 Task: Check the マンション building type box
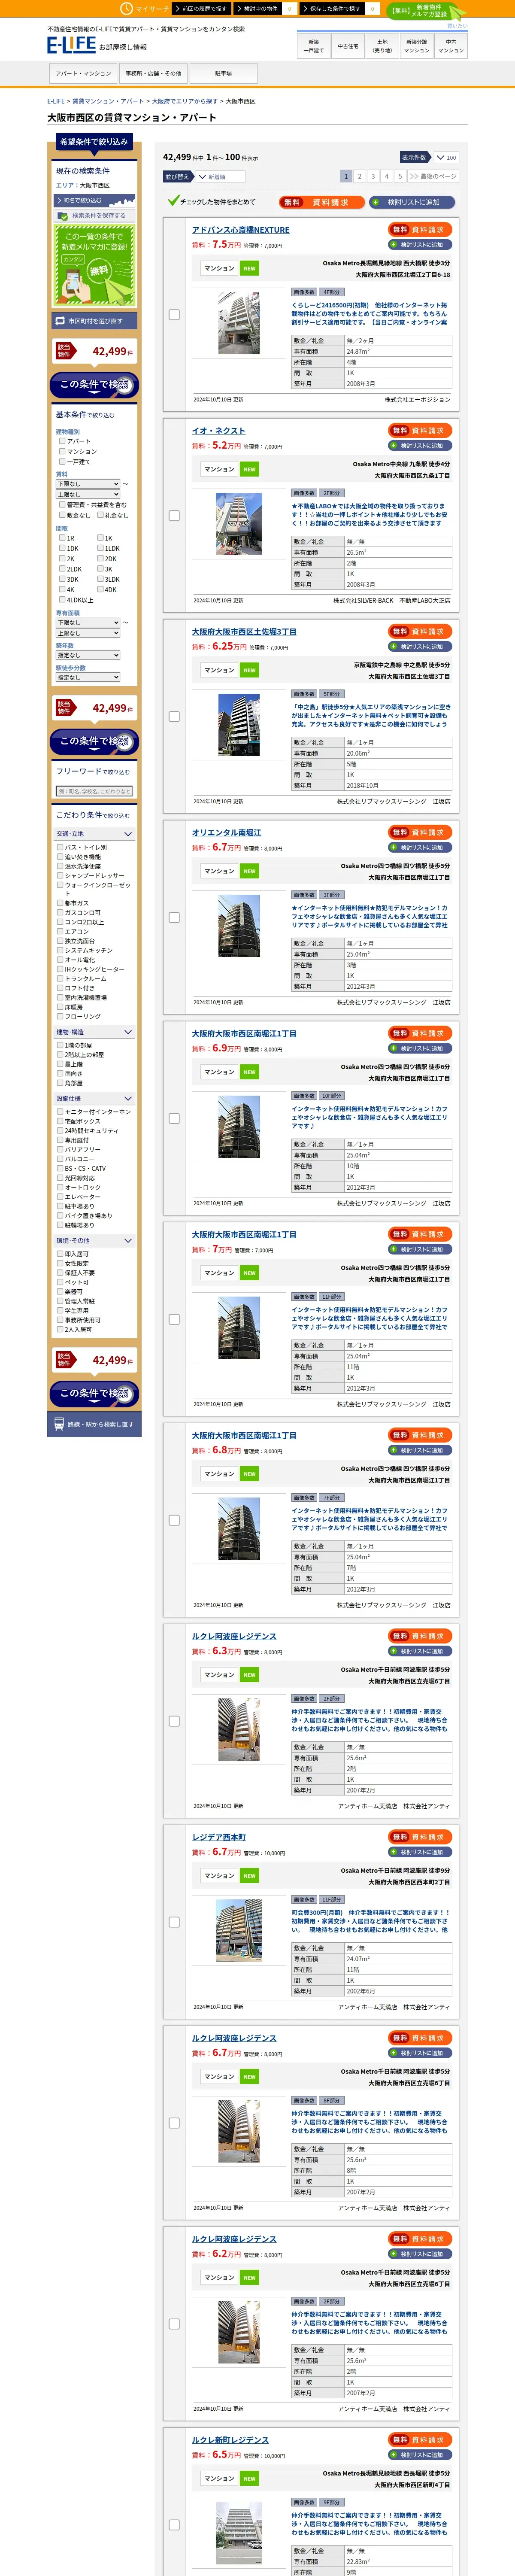tap(62, 451)
